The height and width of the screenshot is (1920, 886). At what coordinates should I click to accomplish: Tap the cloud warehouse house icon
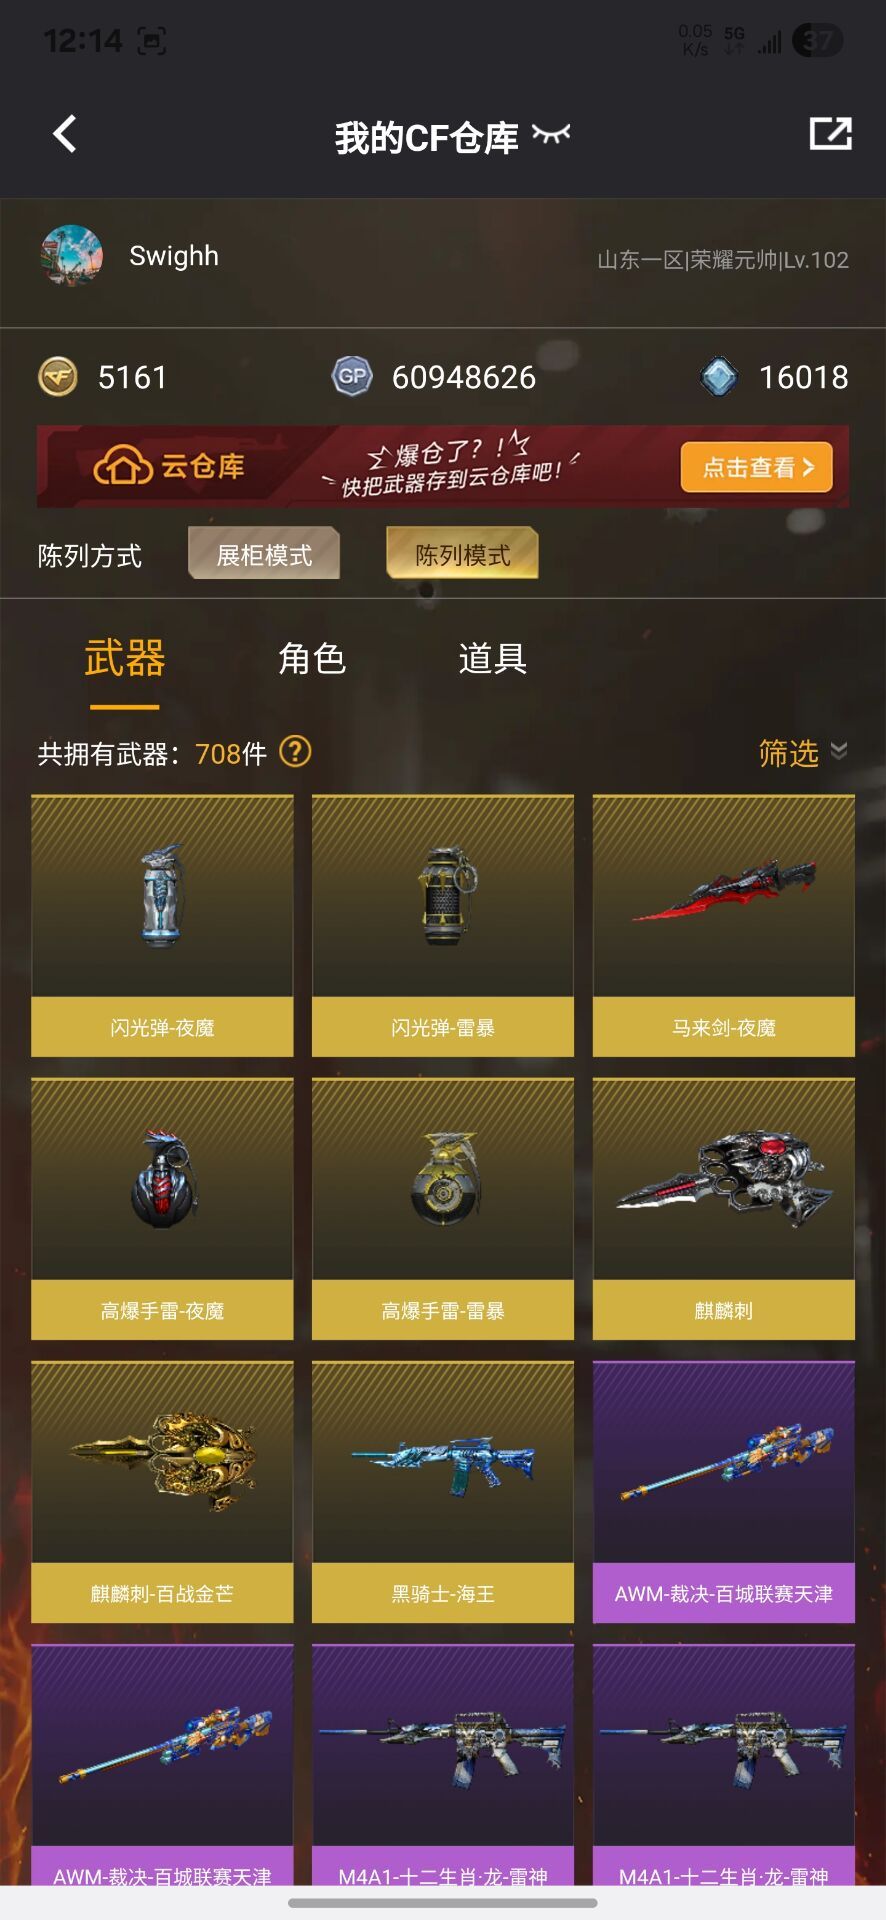pos(123,466)
